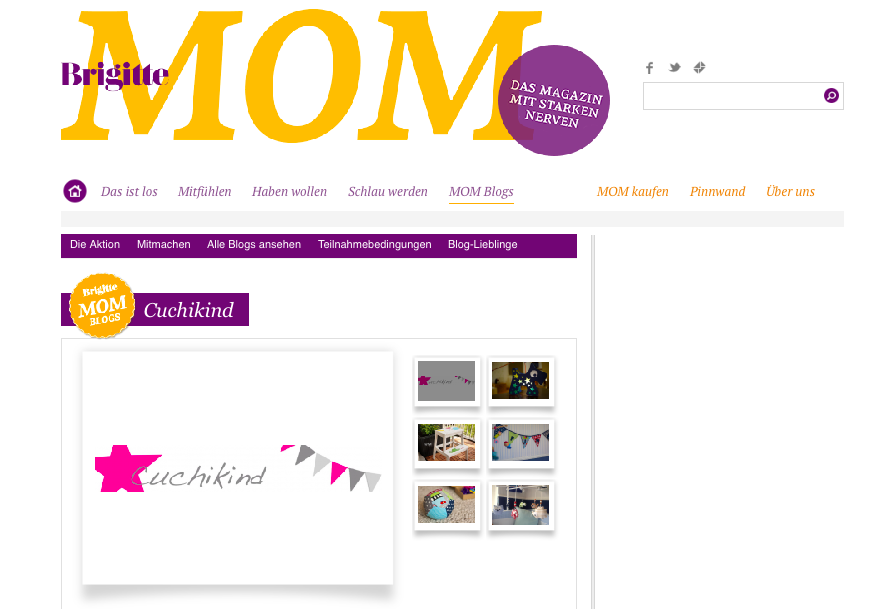
Task: Open the Facebook social icon
Action: (x=650, y=68)
